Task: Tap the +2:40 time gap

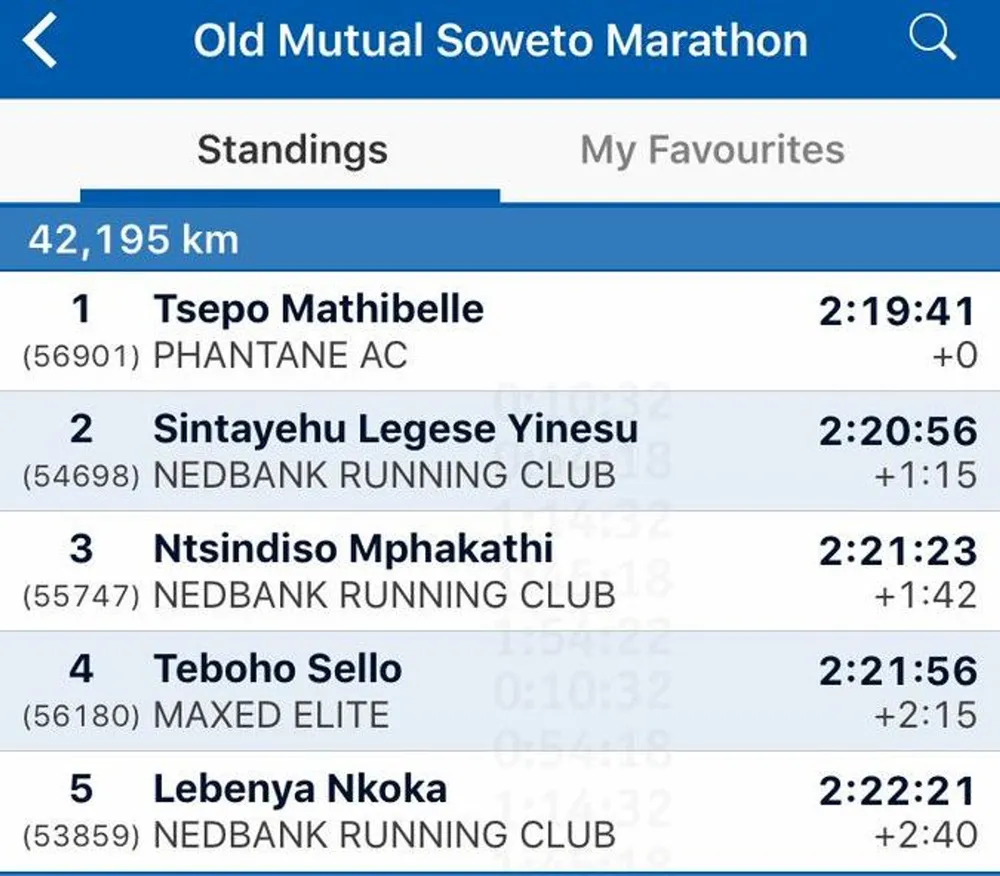Action: [925, 835]
